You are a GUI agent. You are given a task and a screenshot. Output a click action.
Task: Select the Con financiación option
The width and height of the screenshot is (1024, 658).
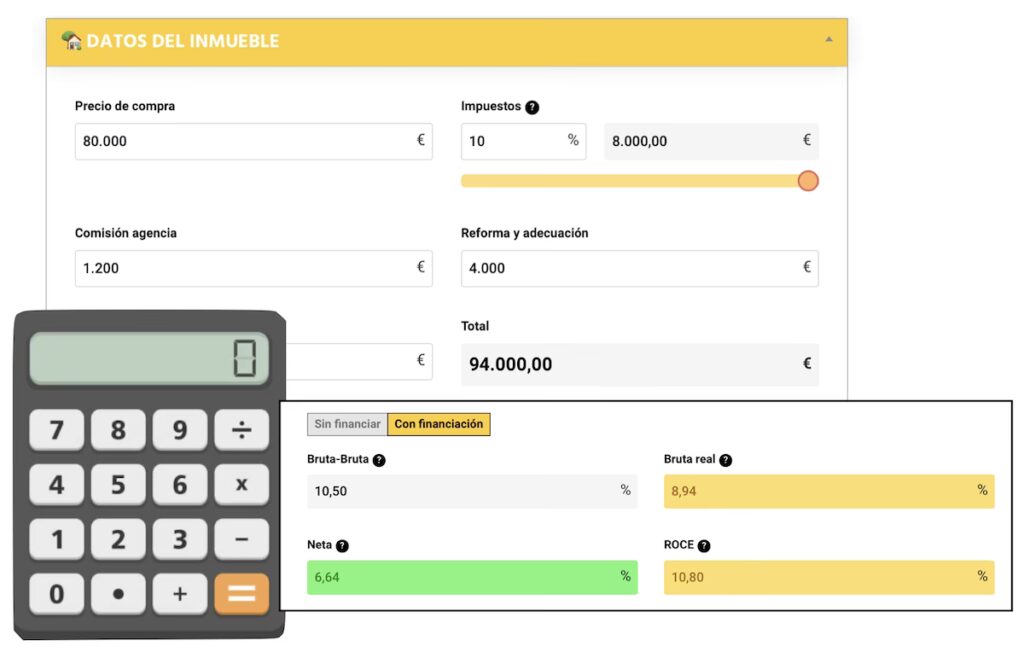(438, 424)
